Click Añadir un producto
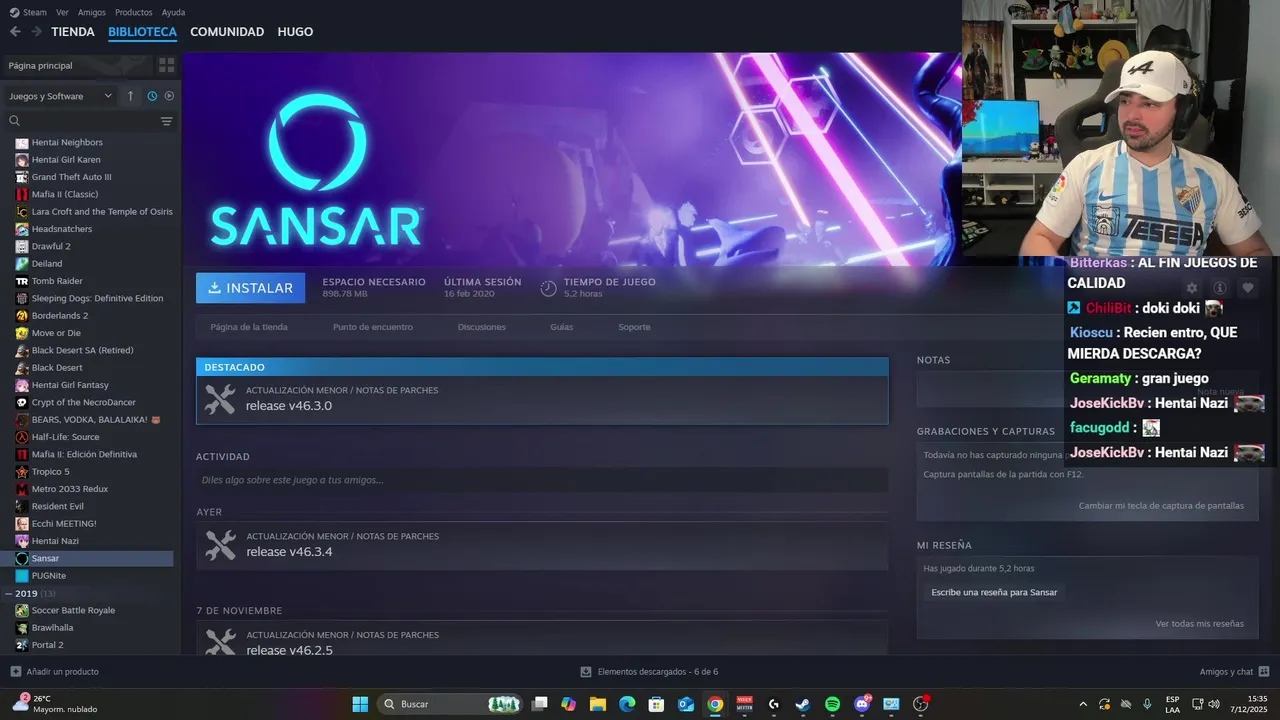Image resolution: width=1280 pixels, height=720 pixels. 54,672
